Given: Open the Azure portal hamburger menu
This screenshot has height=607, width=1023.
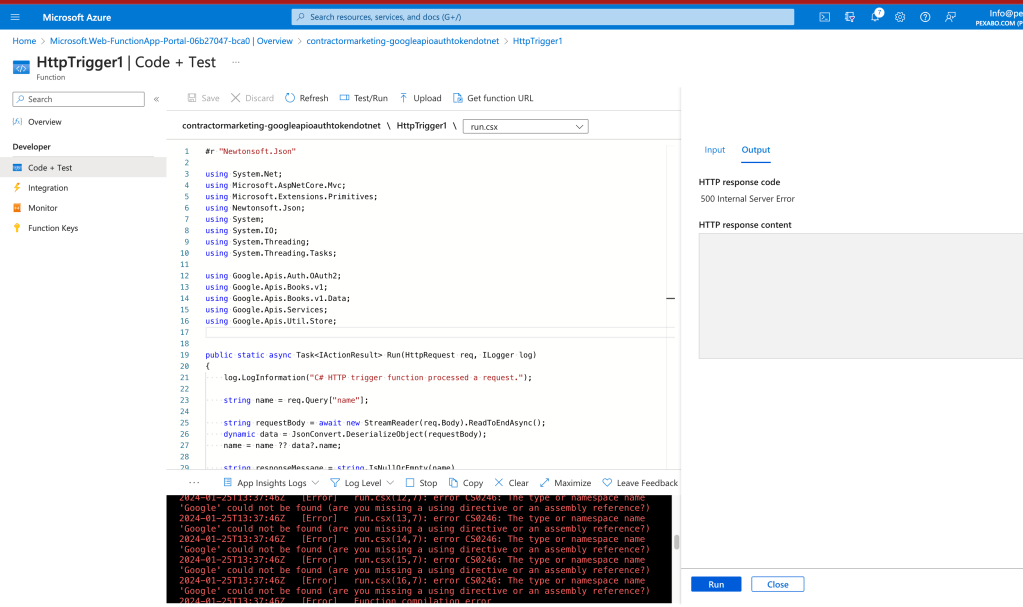Looking at the screenshot, I should coord(15,17).
